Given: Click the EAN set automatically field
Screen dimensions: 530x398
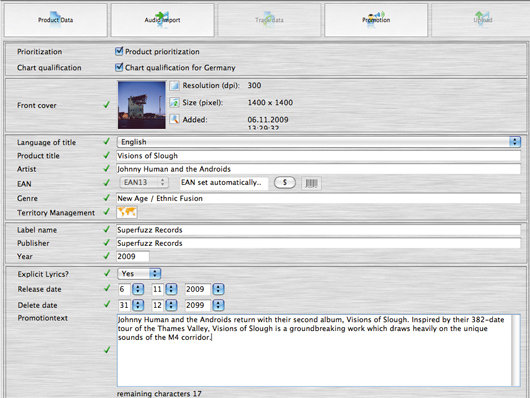Looking at the screenshot, I should [x=224, y=183].
